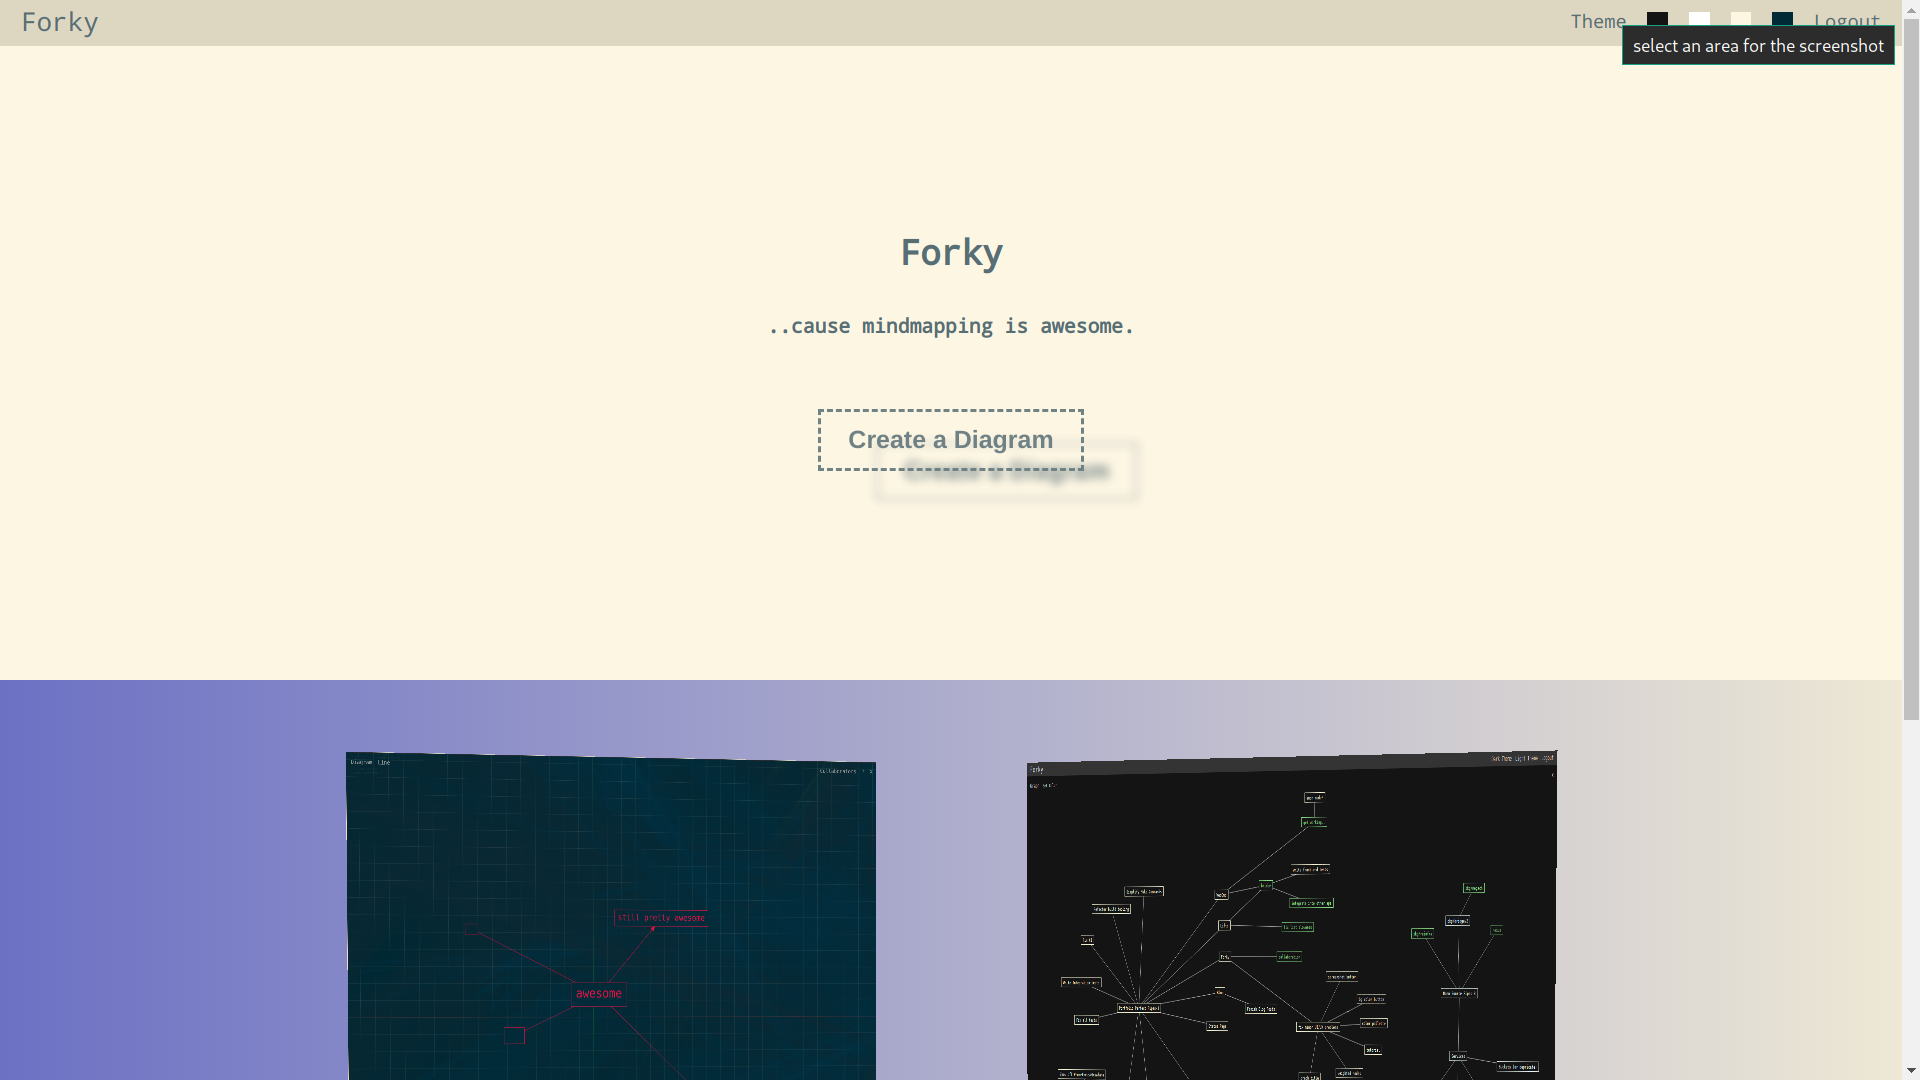Screen dimensions: 1920x1080
Task: Click the Logout link
Action: 1847,21
